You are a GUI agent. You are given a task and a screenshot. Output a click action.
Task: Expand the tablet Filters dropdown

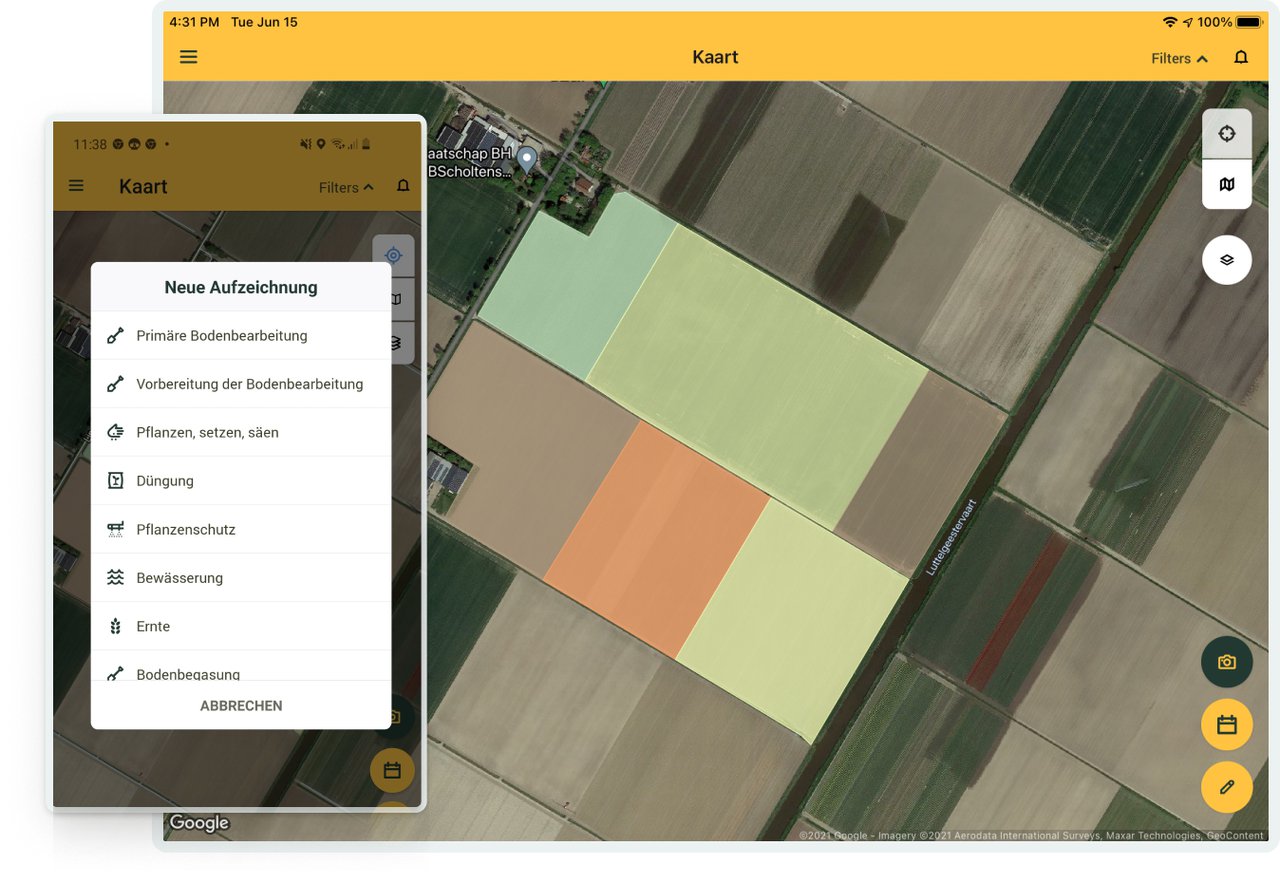1179,58
